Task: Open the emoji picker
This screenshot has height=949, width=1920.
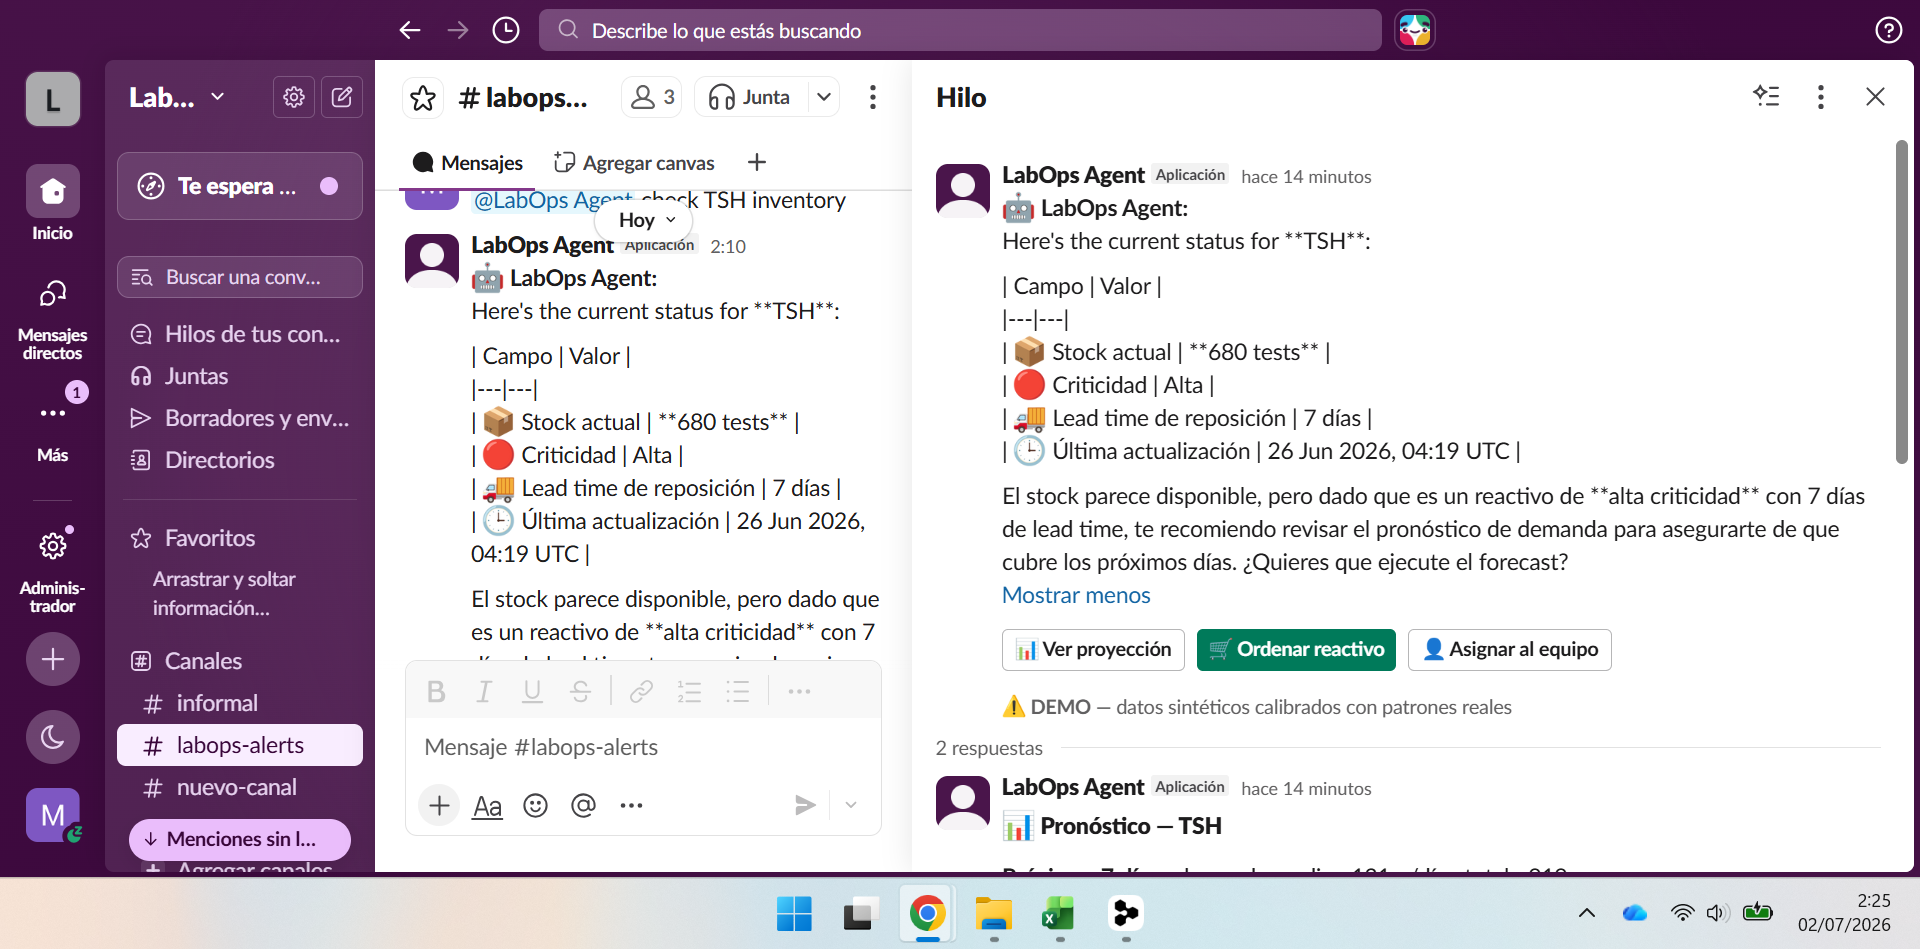Action: [x=536, y=805]
